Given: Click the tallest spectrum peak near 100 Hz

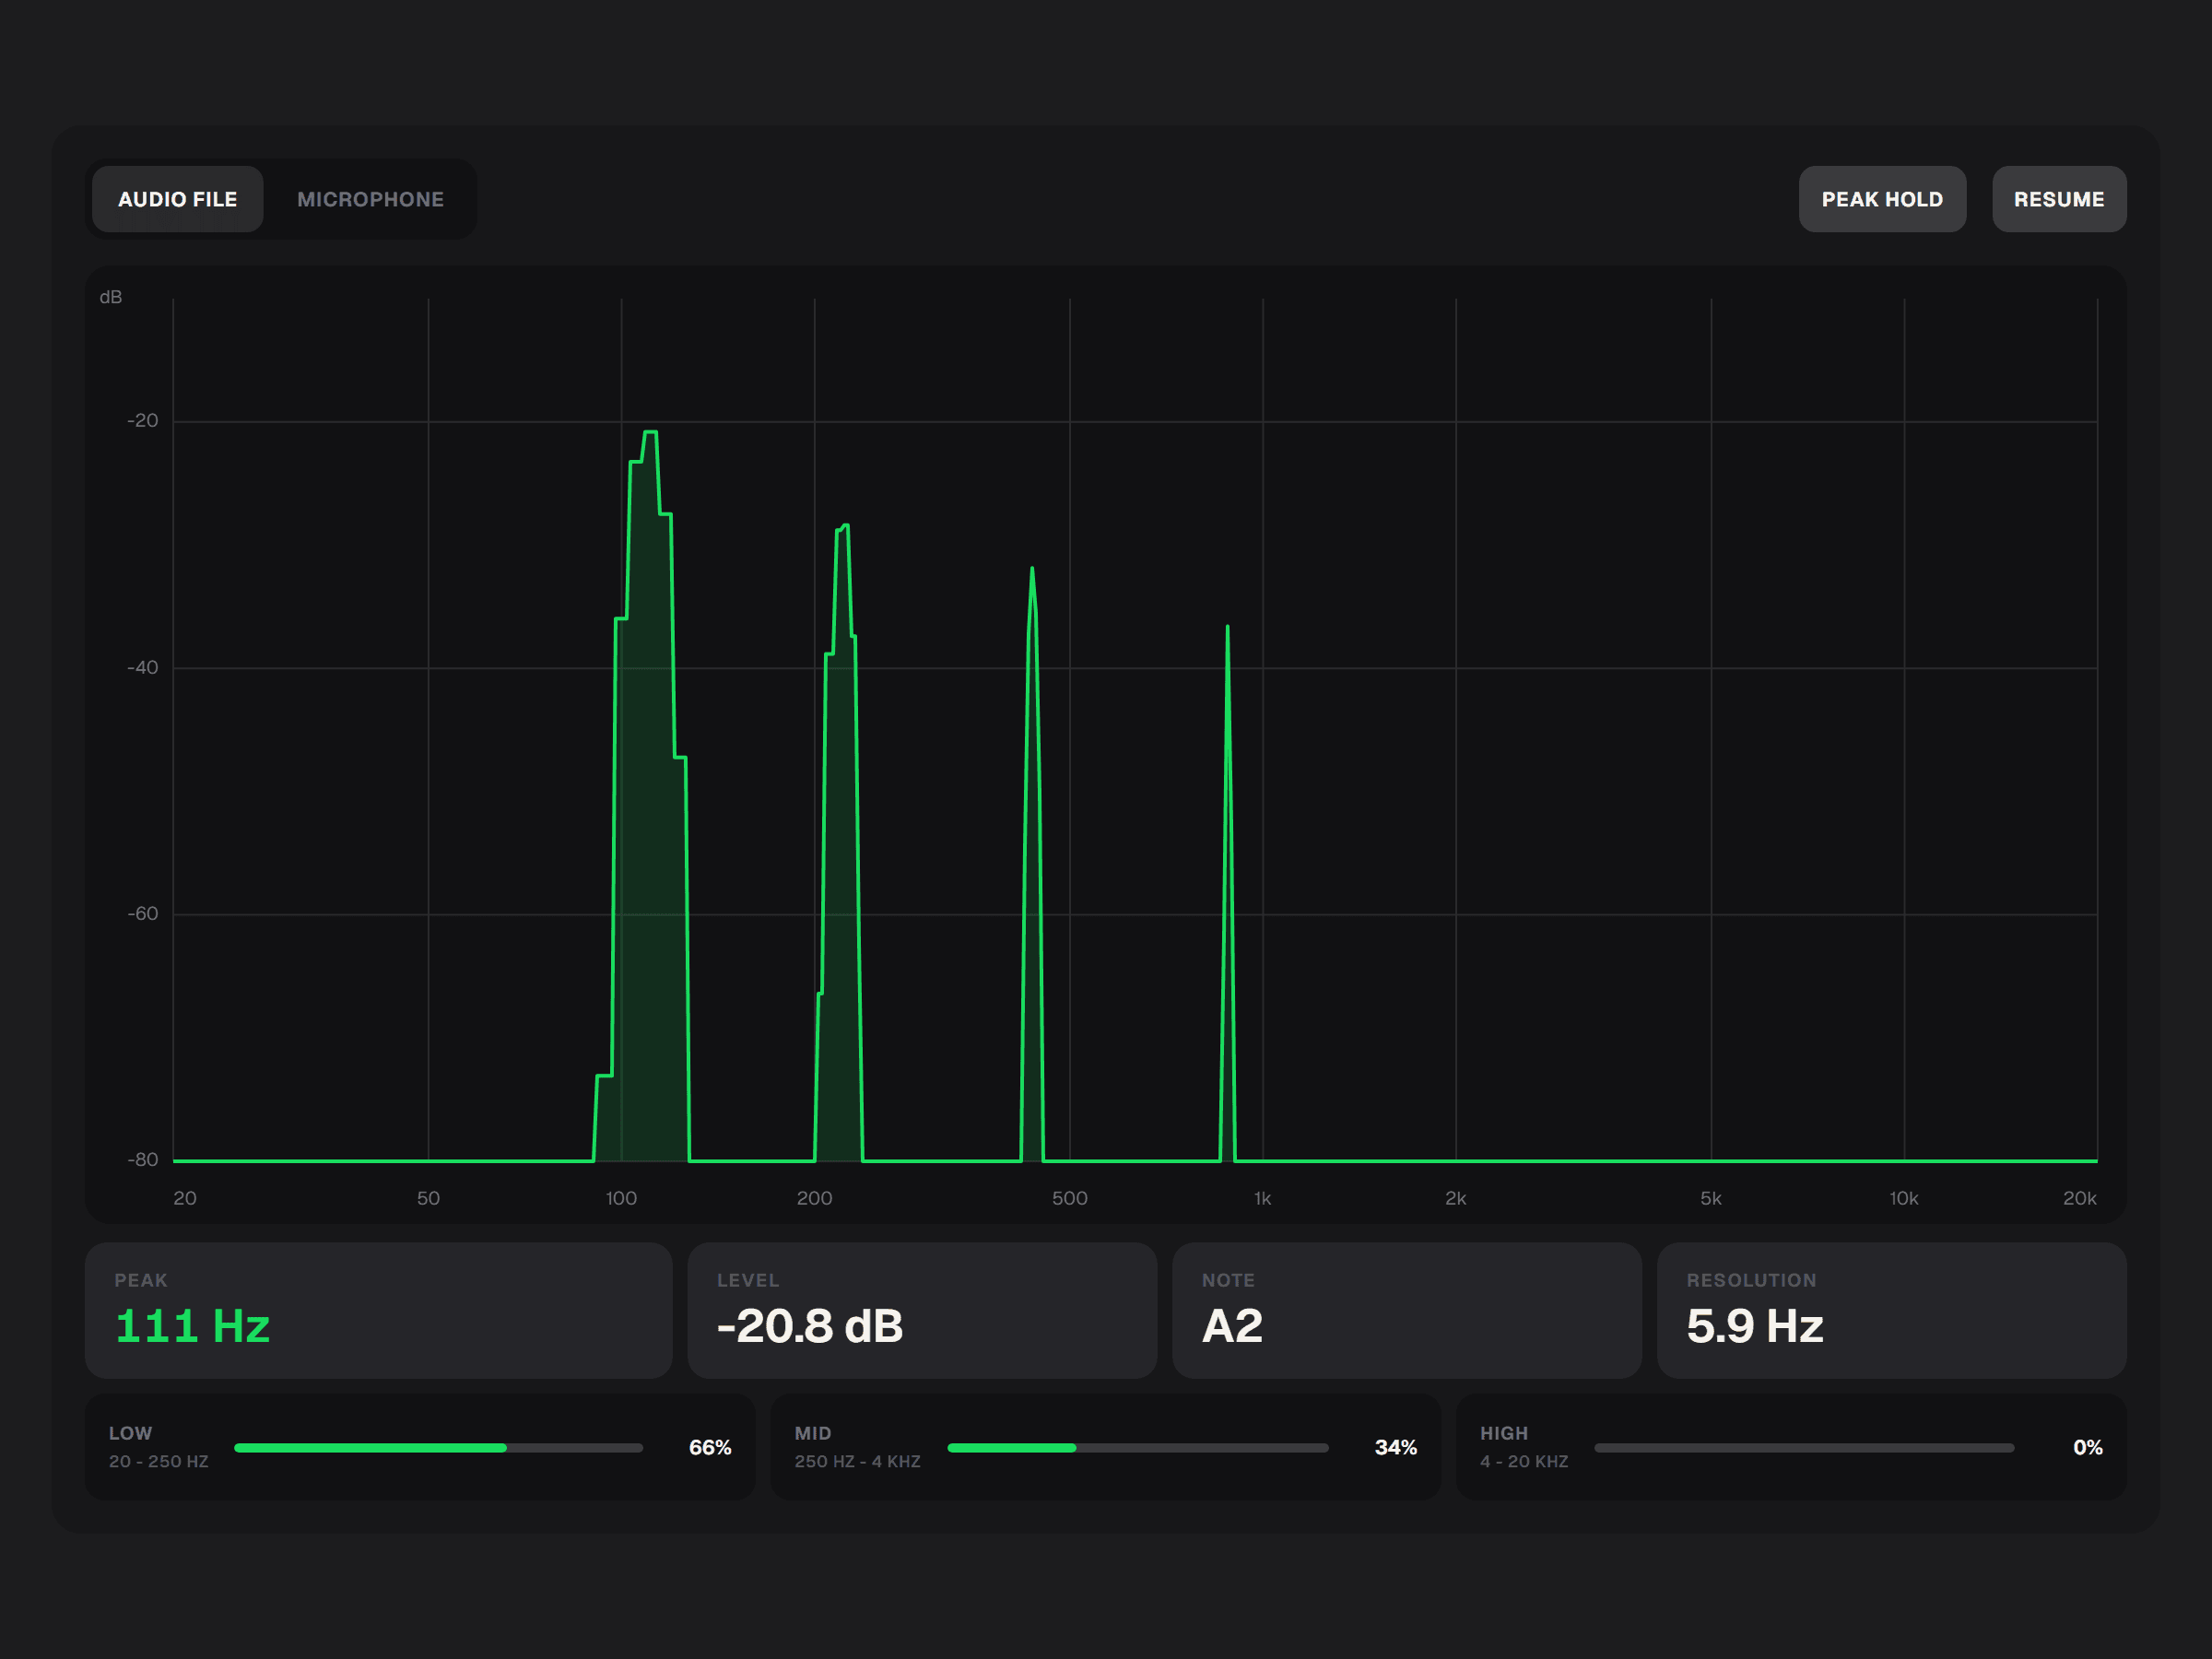Looking at the screenshot, I should point(650,432).
